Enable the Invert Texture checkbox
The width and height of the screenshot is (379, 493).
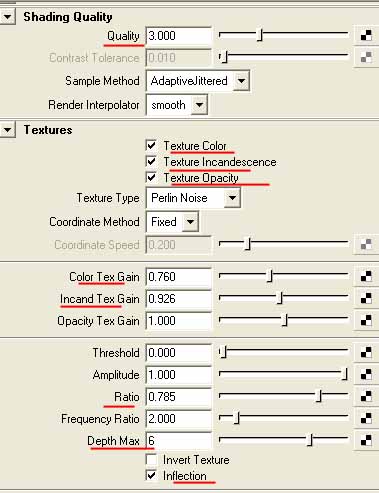pyautogui.click(x=151, y=460)
